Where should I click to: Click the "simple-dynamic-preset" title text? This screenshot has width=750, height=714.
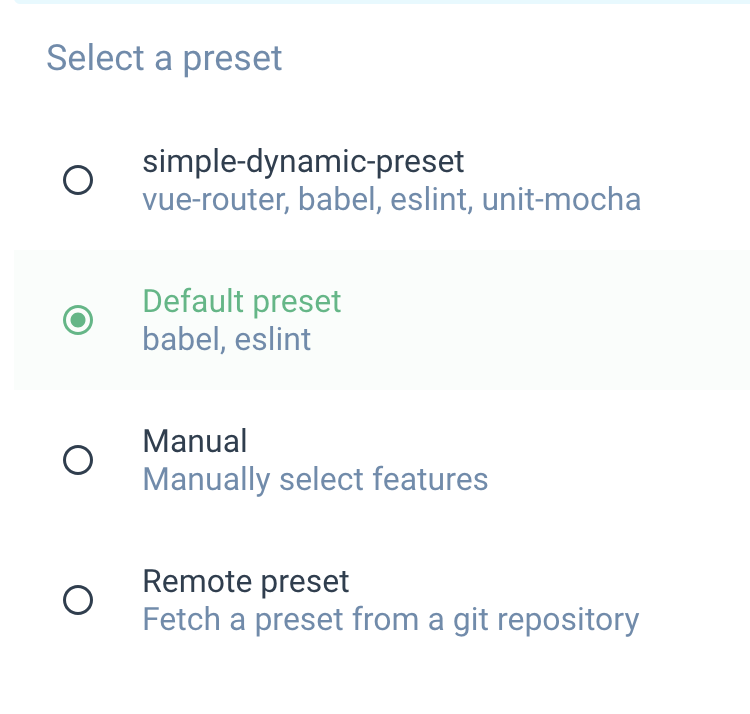[x=303, y=161]
